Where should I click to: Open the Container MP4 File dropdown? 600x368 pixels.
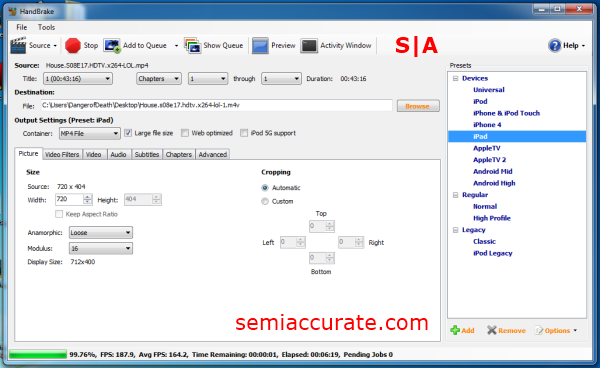tap(90, 134)
